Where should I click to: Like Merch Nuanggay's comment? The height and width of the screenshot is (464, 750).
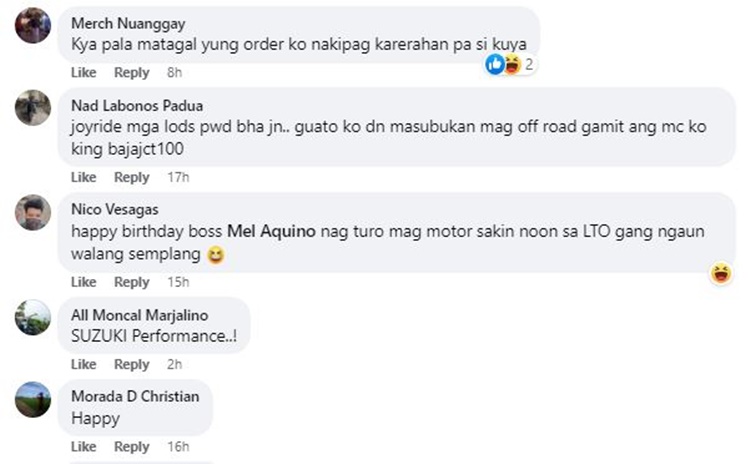84,73
